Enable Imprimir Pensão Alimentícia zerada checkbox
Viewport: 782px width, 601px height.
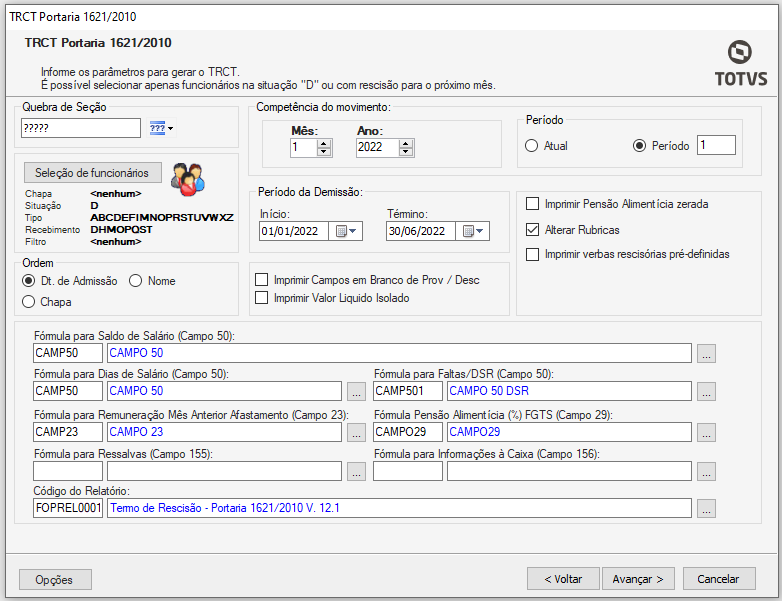pyautogui.click(x=532, y=204)
